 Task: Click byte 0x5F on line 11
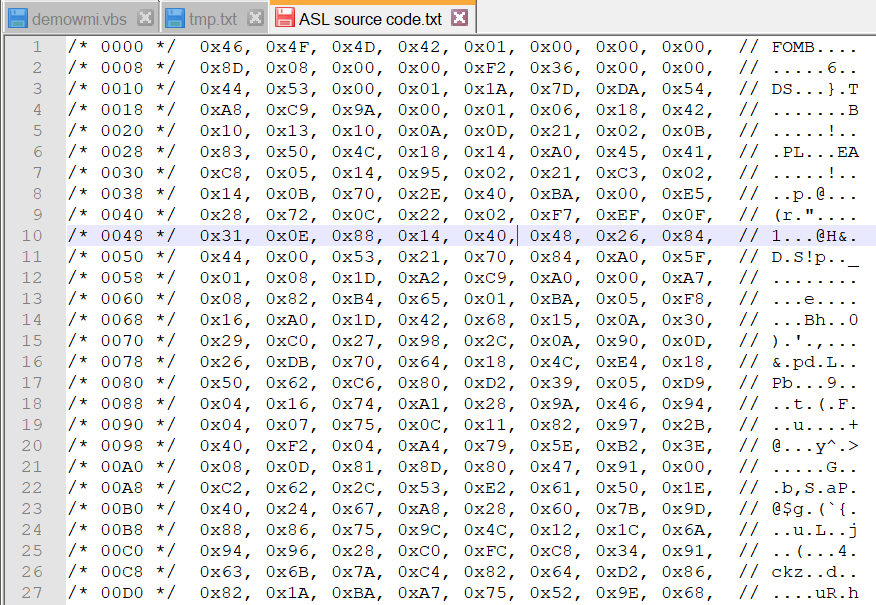click(683, 257)
